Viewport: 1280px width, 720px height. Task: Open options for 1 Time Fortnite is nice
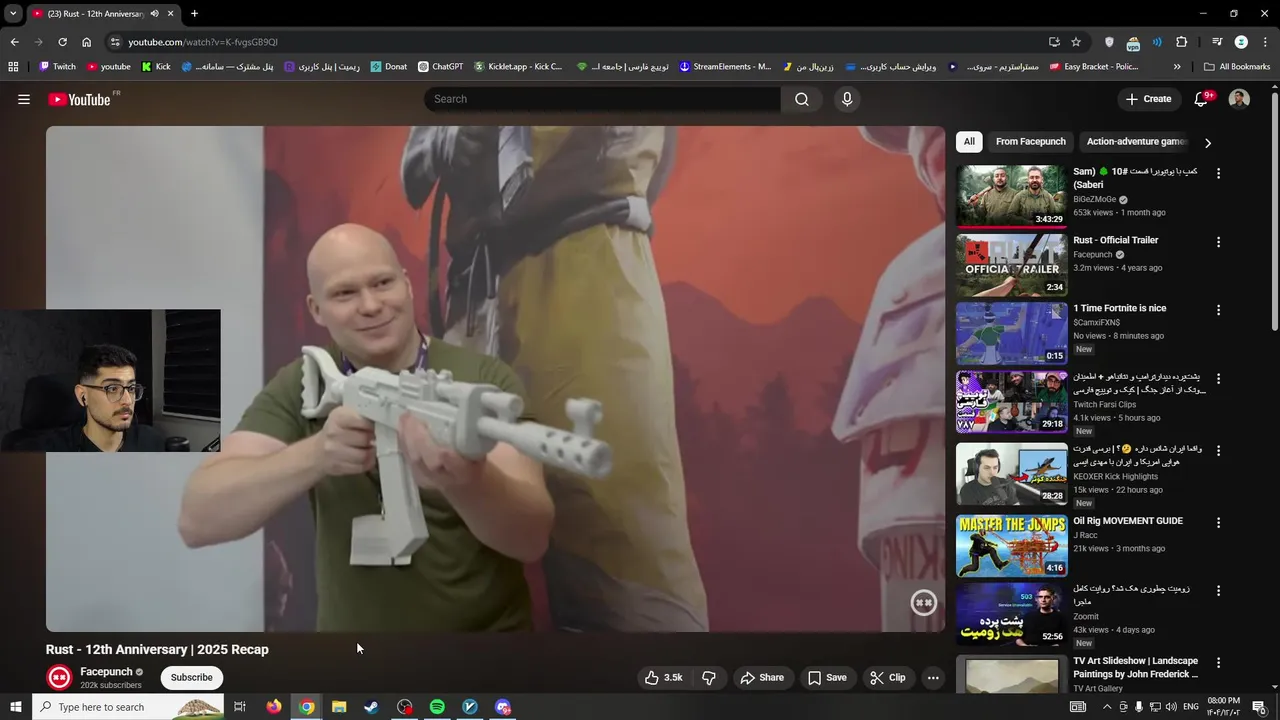(1218, 311)
